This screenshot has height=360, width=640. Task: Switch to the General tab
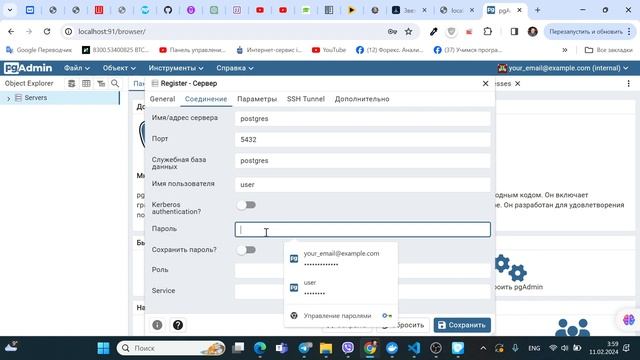[162, 99]
